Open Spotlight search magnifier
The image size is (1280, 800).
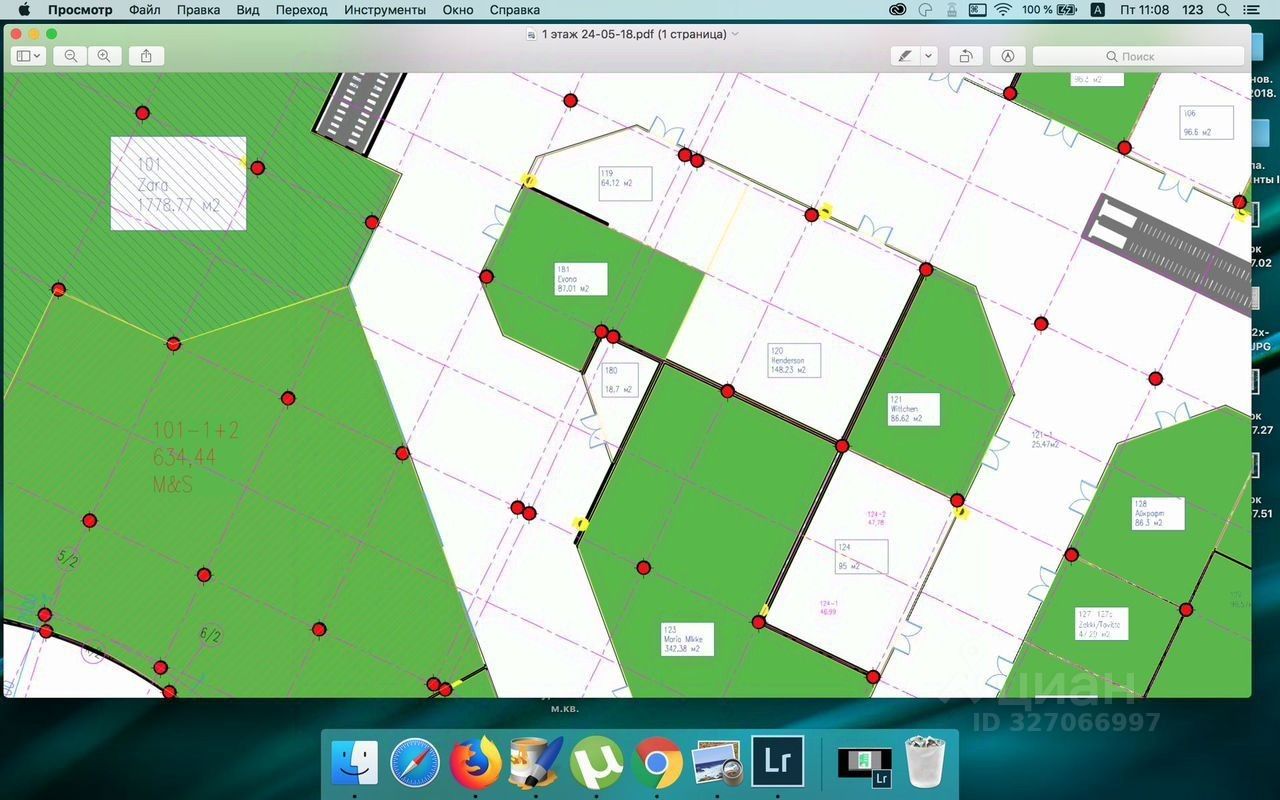pos(1223,10)
